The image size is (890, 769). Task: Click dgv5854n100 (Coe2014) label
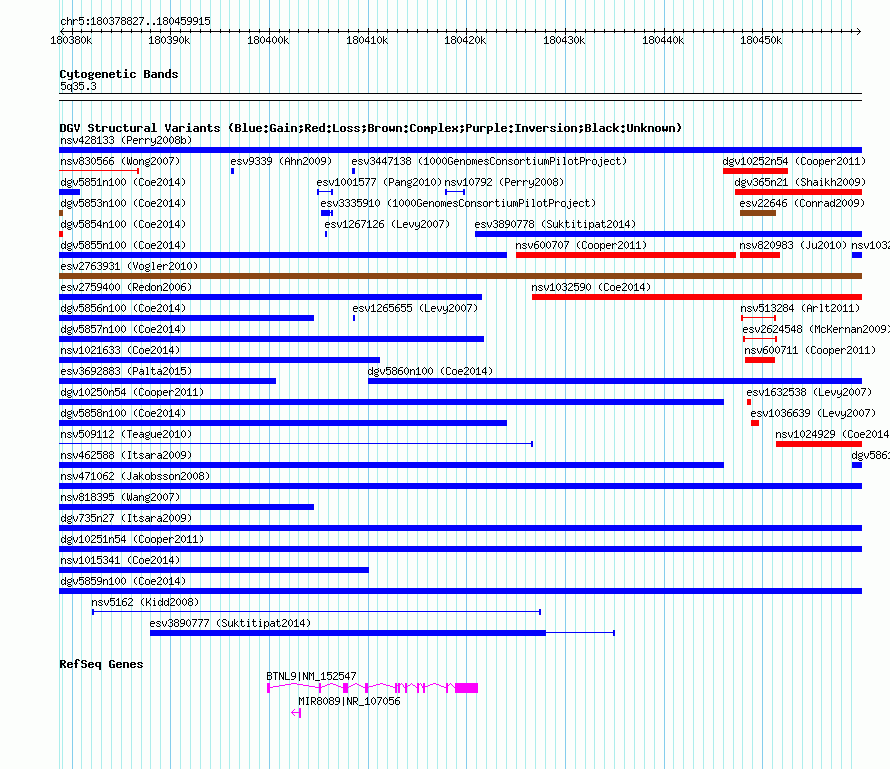click(123, 224)
